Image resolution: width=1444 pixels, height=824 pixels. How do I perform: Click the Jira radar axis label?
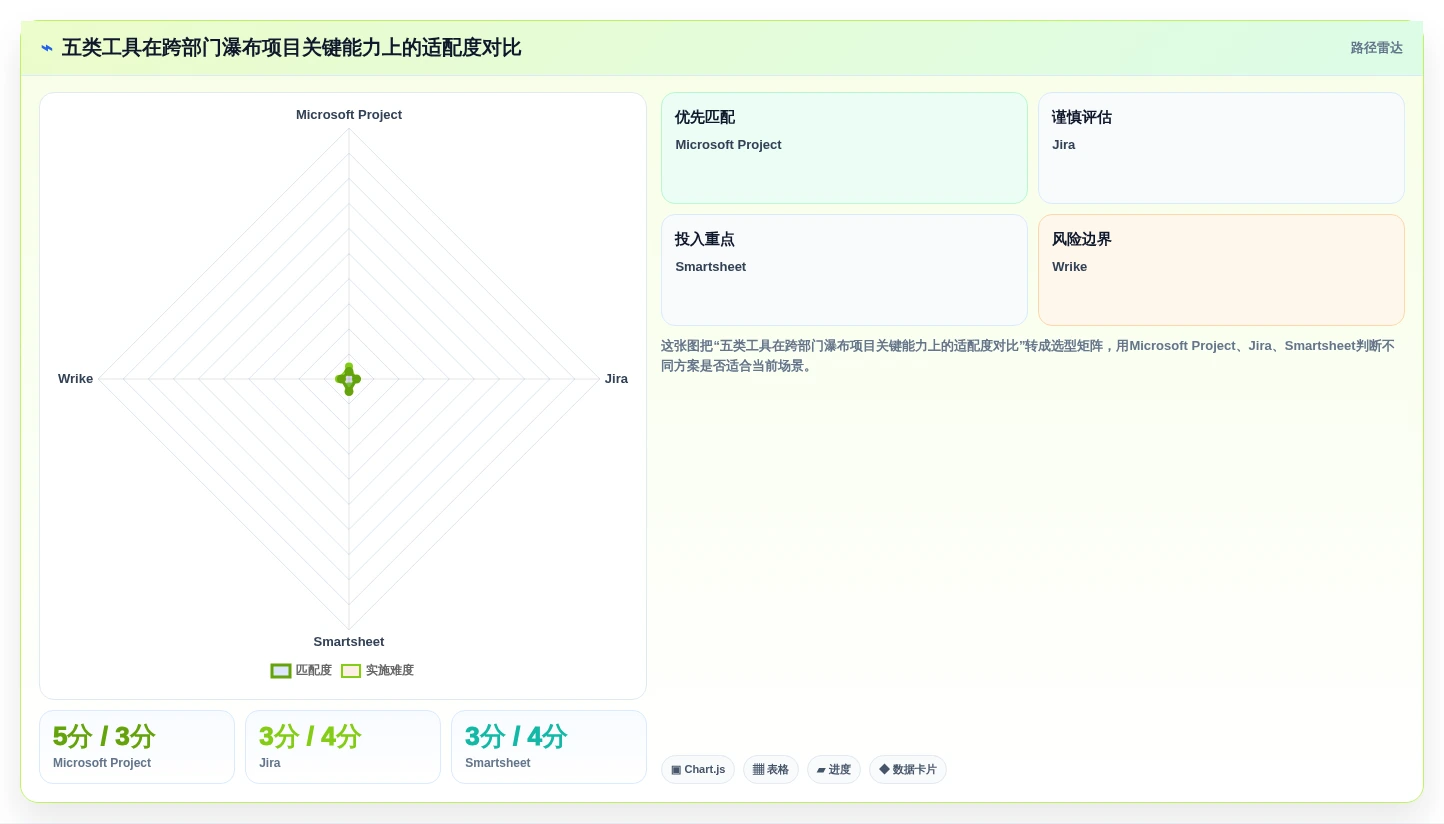tap(616, 379)
